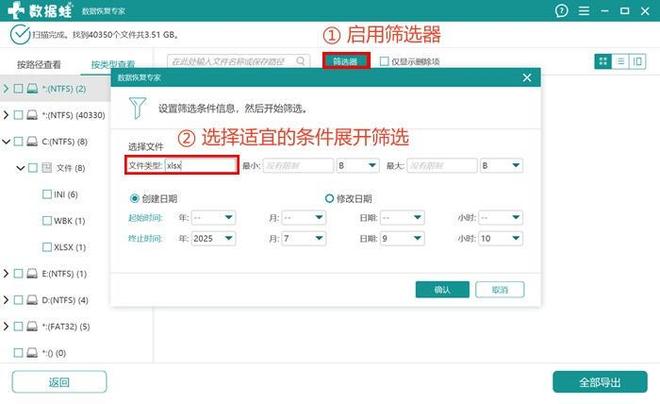Confirm filter with 确认 button

(x=442, y=290)
